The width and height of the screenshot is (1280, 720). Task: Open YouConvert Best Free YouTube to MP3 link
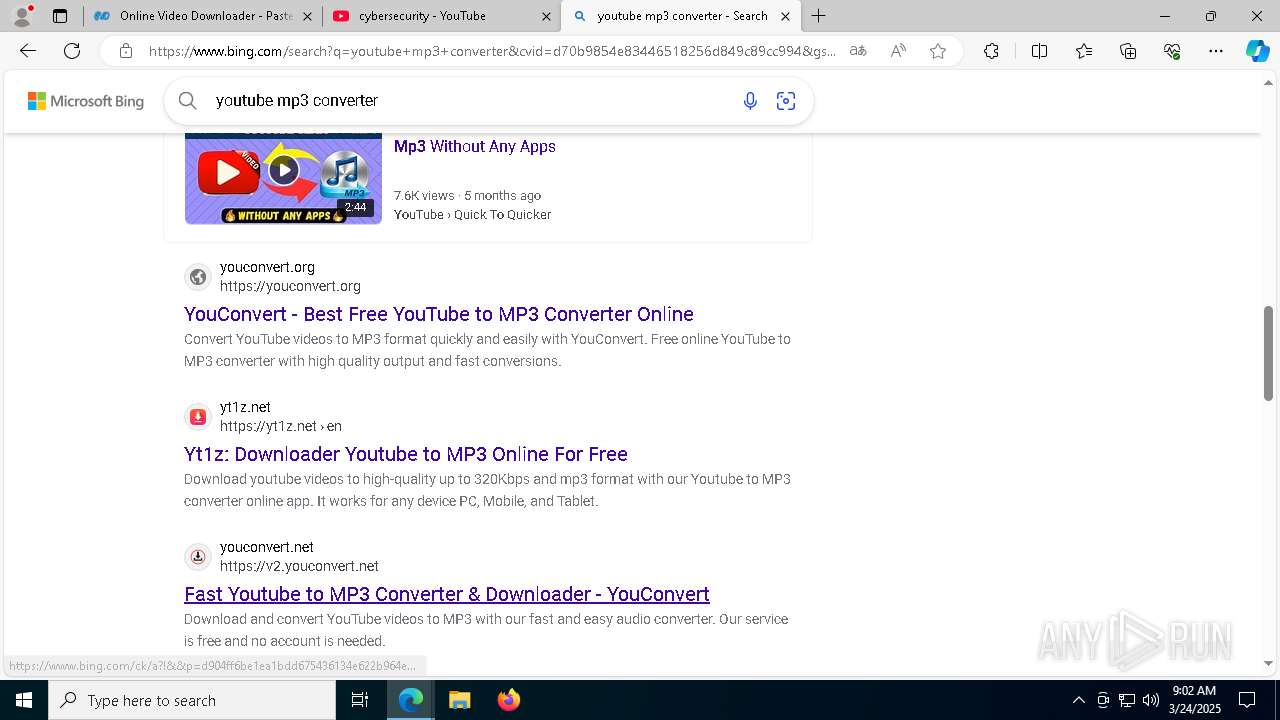(439, 314)
